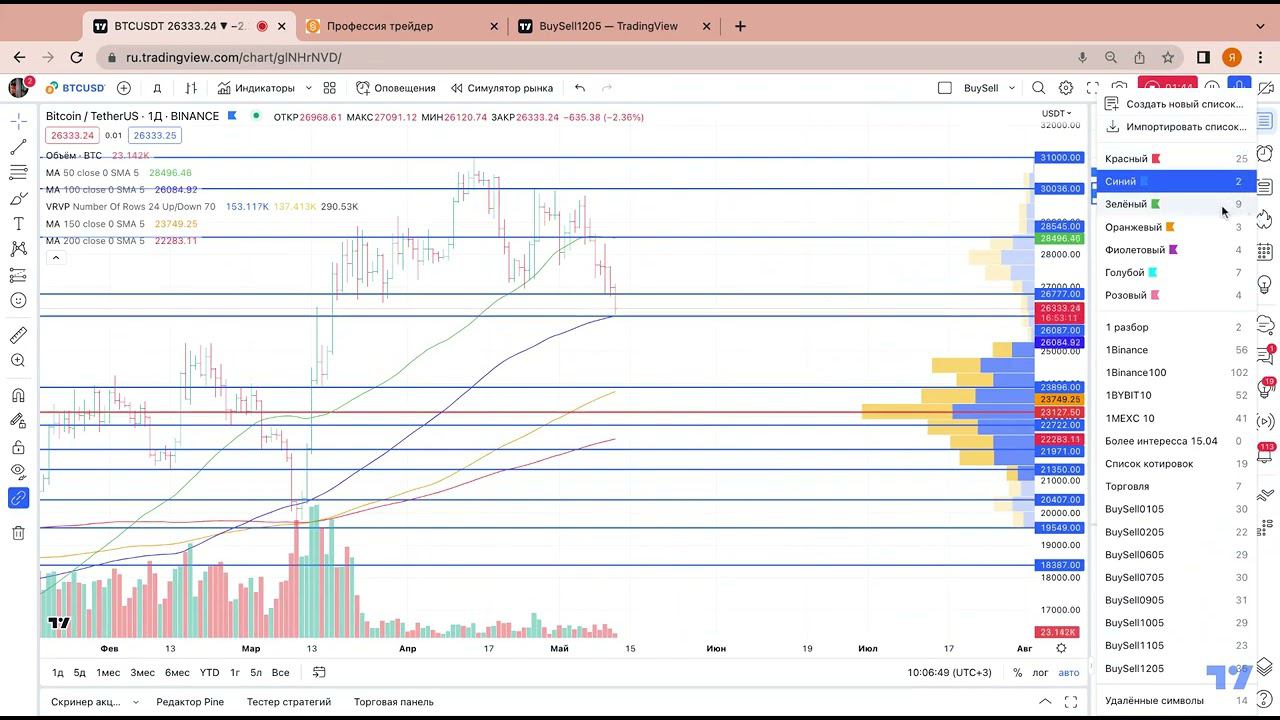
Task: Open the candle chart type selector
Action: pos(191,88)
